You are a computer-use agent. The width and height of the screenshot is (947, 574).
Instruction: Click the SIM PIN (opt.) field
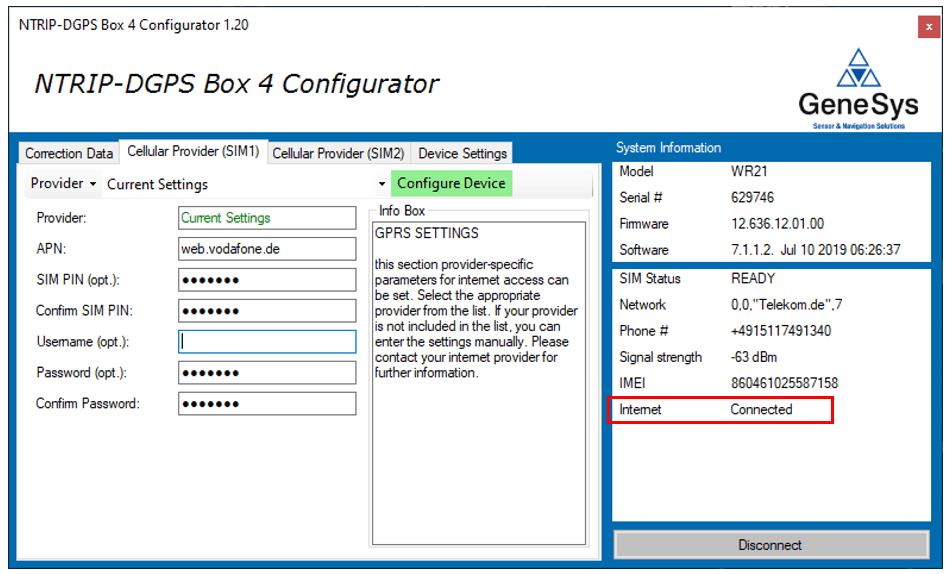(267, 280)
